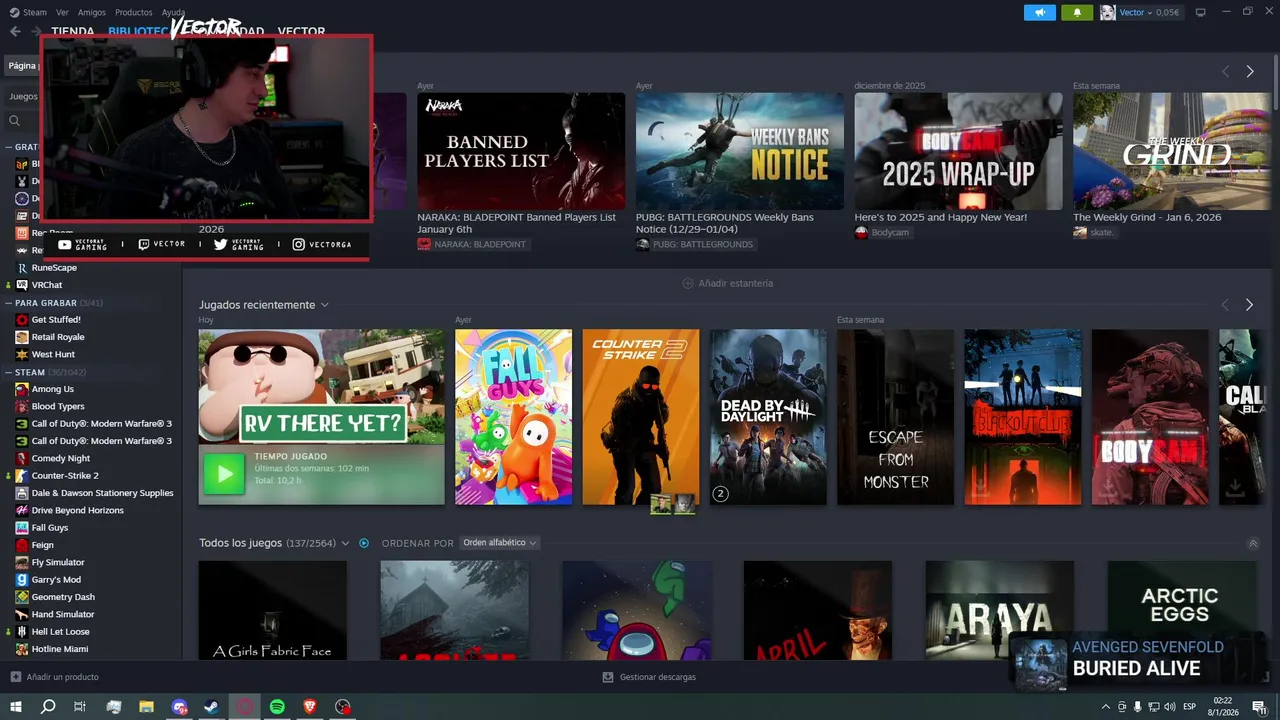Collapse the PARA GRABAR collection
This screenshot has width=1280, height=720.
point(8,303)
